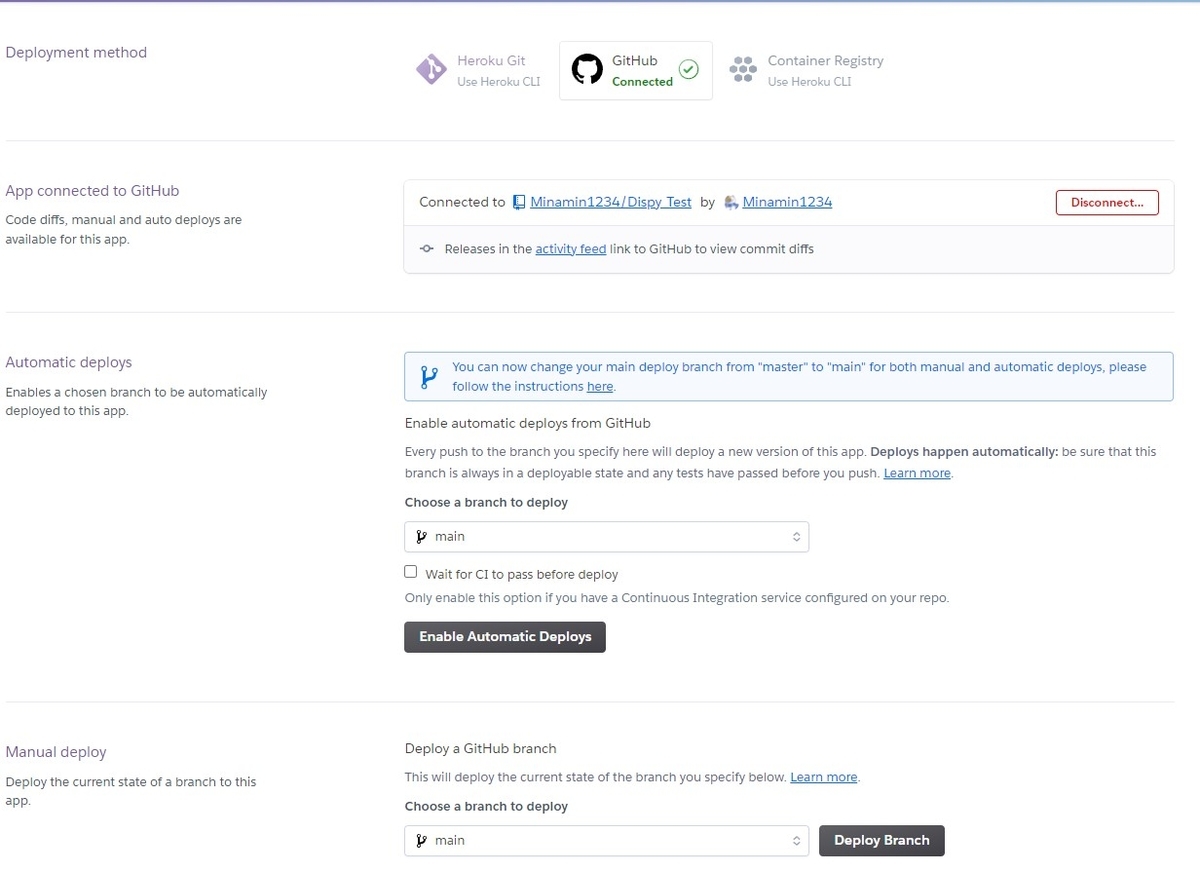Viewport: 1200px width, 871px height.
Task: Open the automatic deploys branch dropdown
Action: (606, 537)
